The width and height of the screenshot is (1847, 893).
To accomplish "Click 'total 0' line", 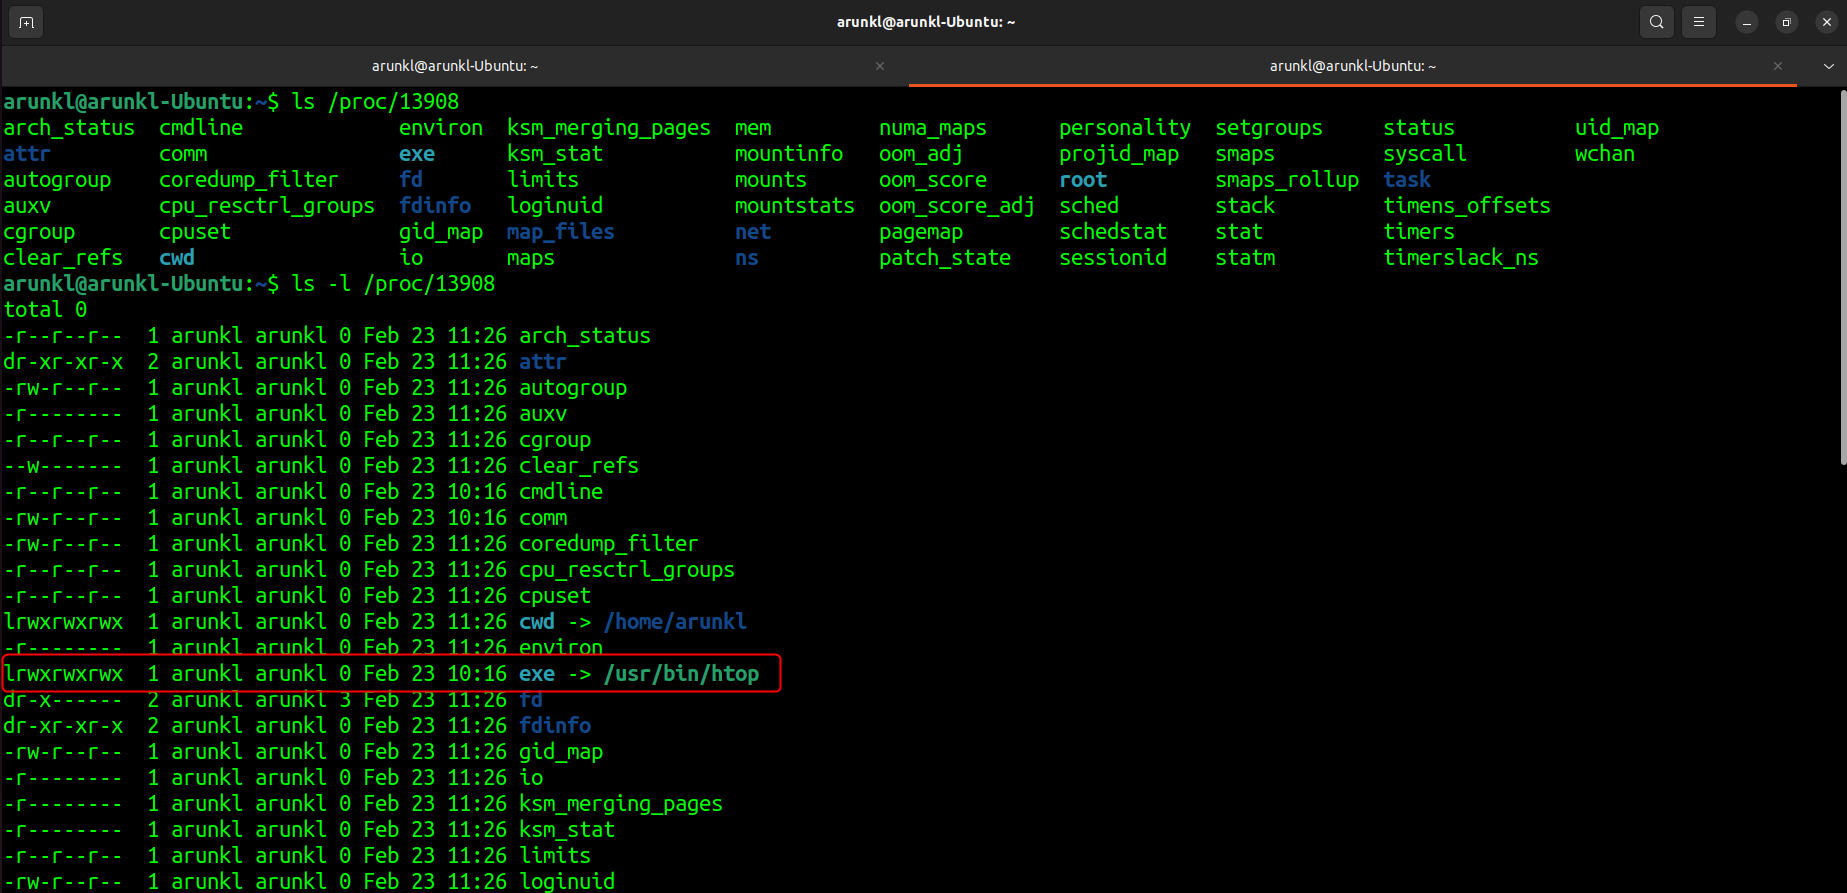I will pos(45,310).
